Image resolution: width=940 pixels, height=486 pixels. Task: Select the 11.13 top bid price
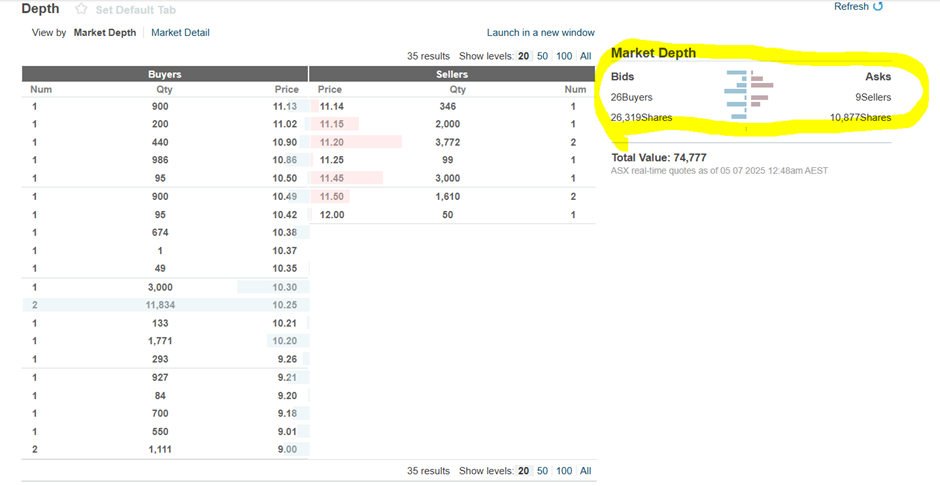[x=285, y=106]
